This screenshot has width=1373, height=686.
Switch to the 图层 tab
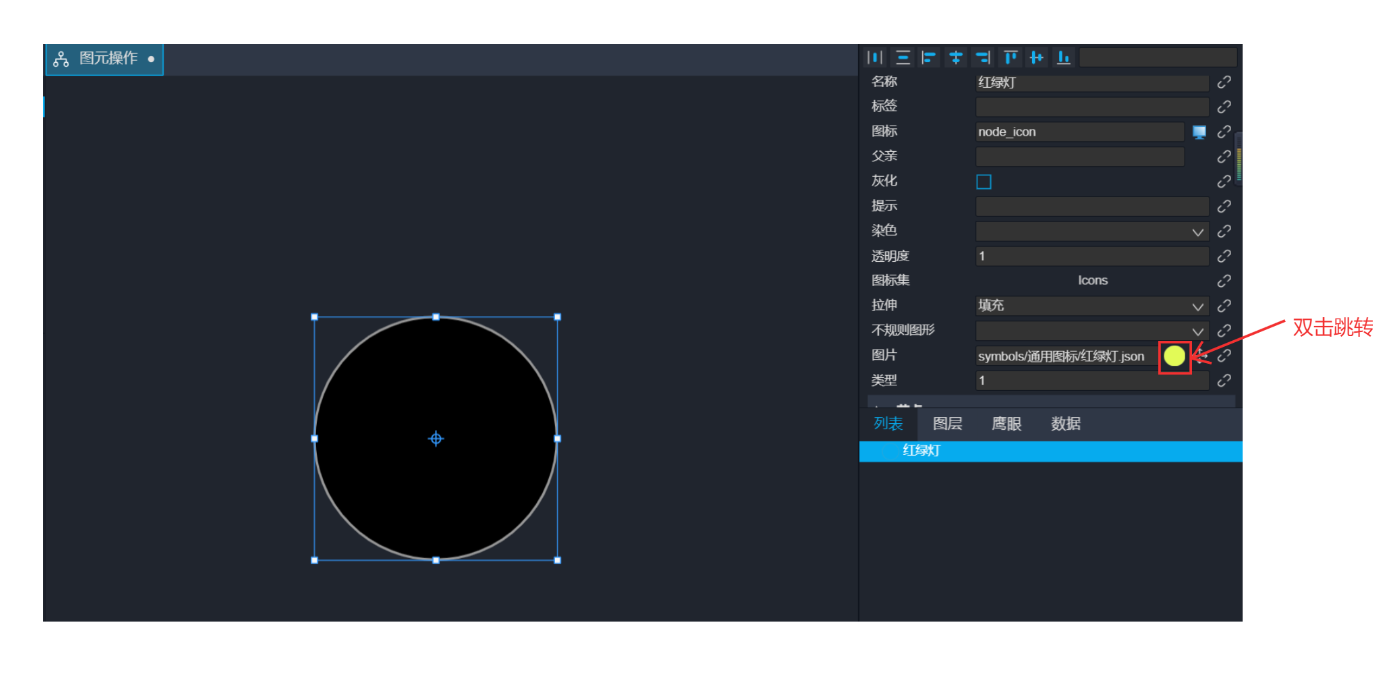pos(947,424)
